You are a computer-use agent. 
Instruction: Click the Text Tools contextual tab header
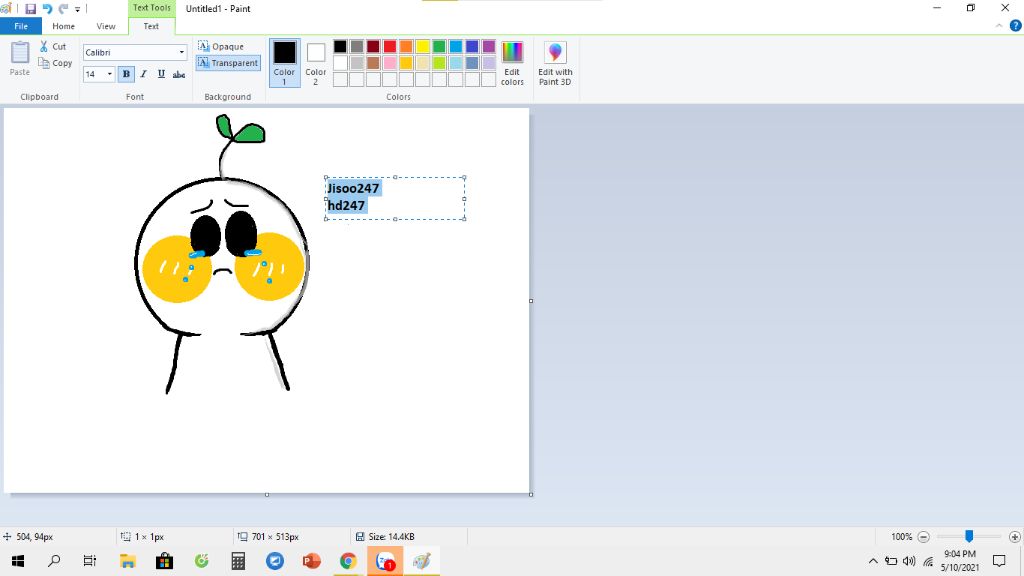coord(152,8)
